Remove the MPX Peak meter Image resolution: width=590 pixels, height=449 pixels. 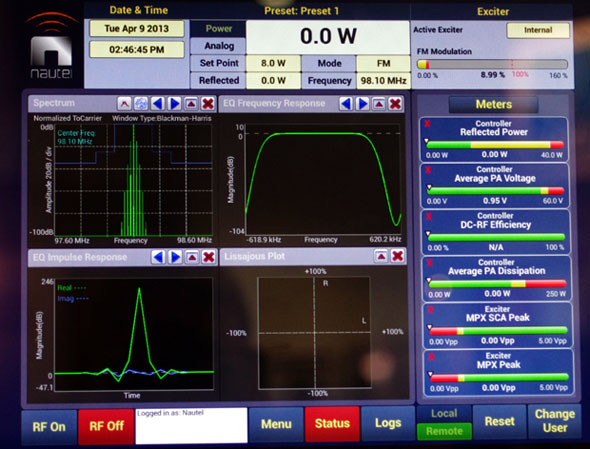(431, 357)
